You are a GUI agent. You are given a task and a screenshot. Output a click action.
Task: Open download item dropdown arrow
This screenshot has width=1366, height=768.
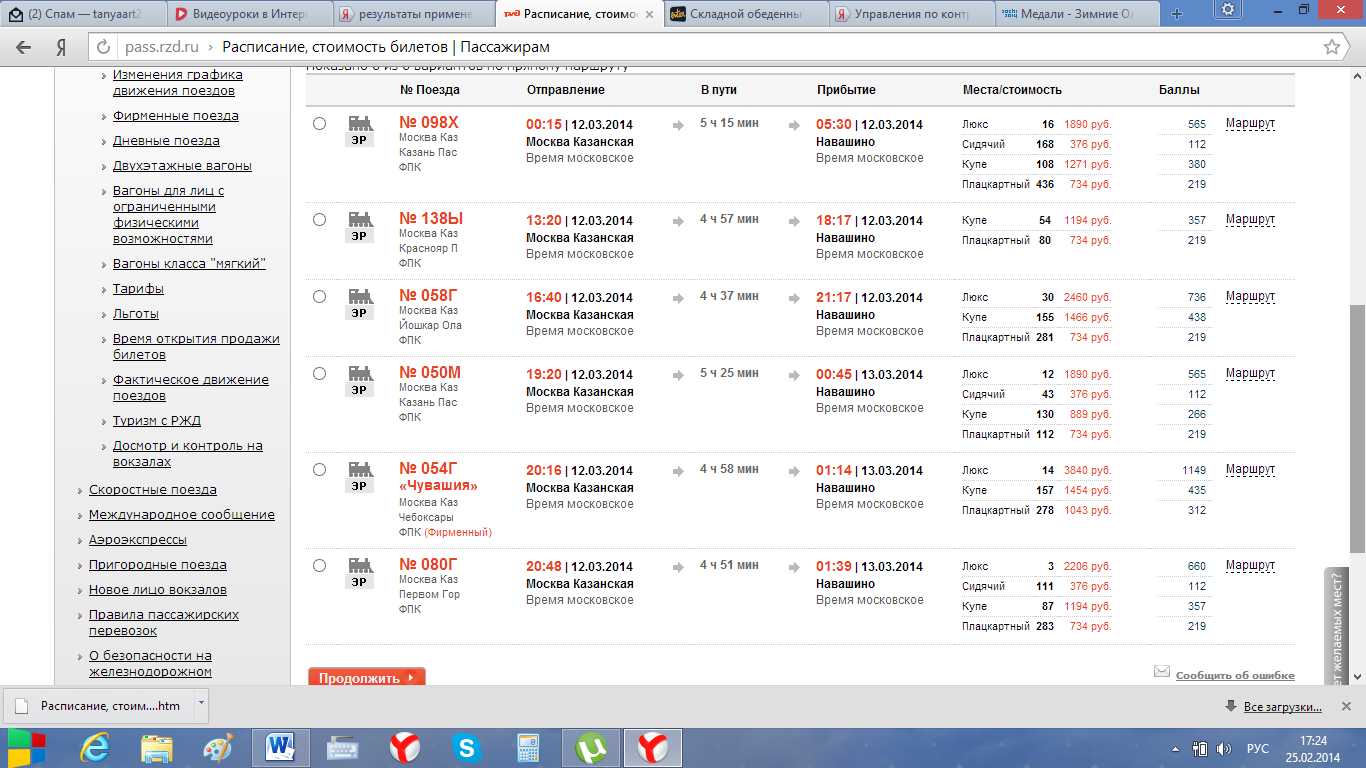(201, 704)
